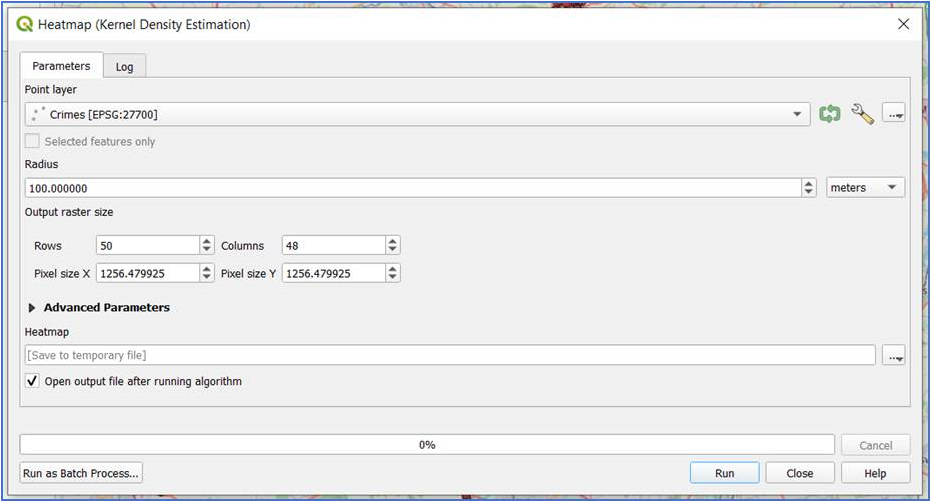The height and width of the screenshot is (504, 931).
Task: Click the dialog title Heatmap (Kernel Density Estimation)
Action: (x=144, y=24)
